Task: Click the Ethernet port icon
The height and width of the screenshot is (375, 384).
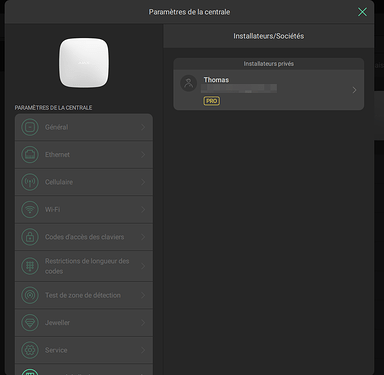Action: coord(30,155)
